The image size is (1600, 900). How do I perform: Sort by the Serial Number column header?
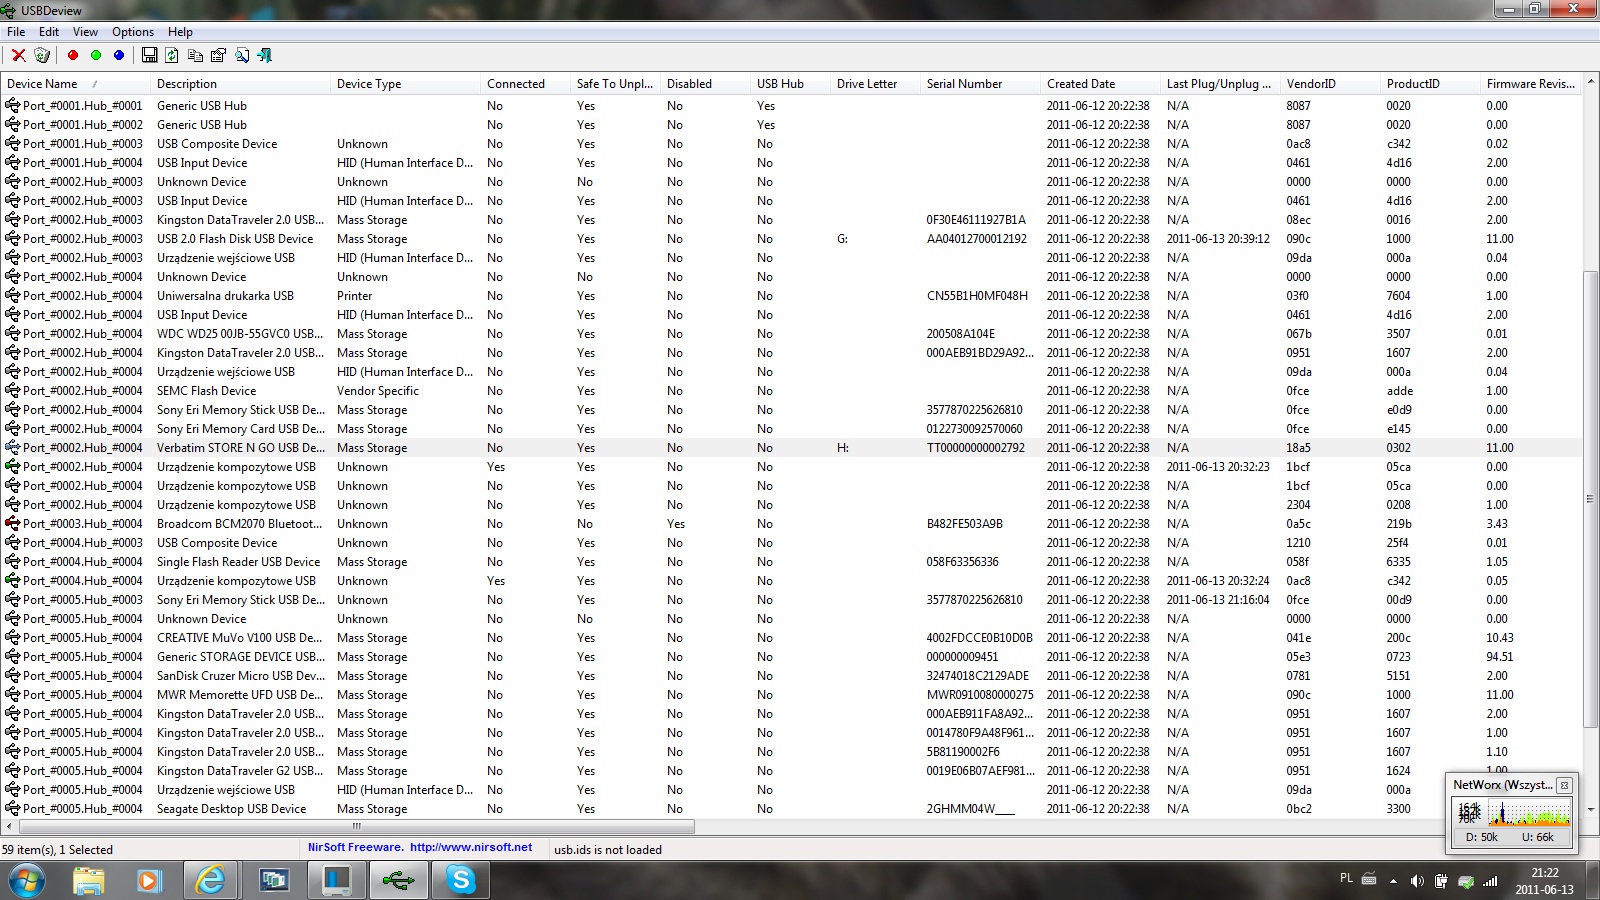point(980,84)
